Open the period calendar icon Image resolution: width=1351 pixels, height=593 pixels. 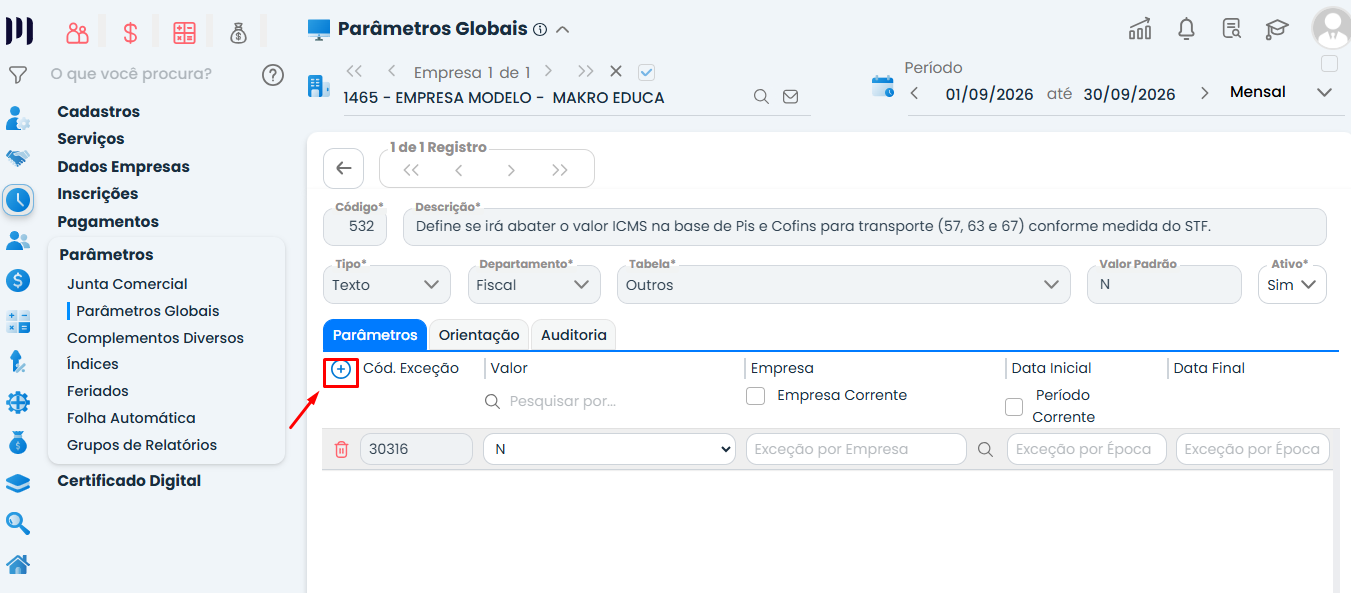click(x=883, y=86)
